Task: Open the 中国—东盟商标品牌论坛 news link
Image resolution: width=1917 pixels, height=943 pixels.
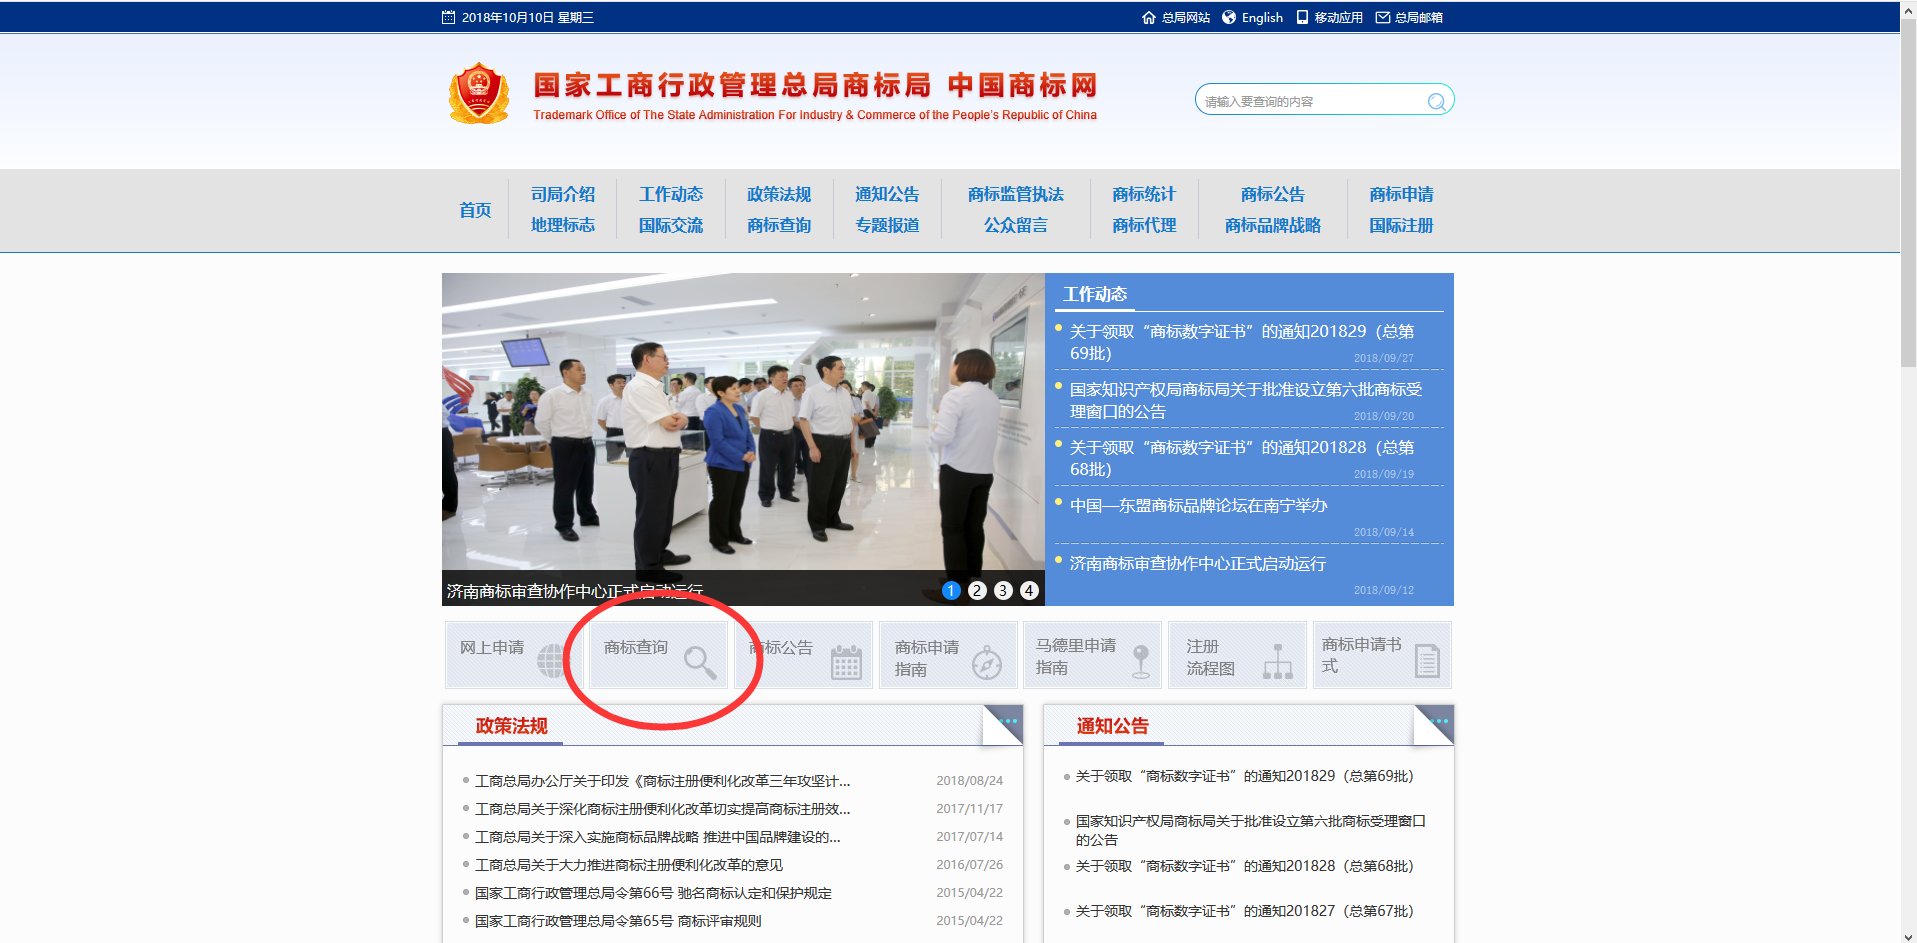Action: point(1196,506)
